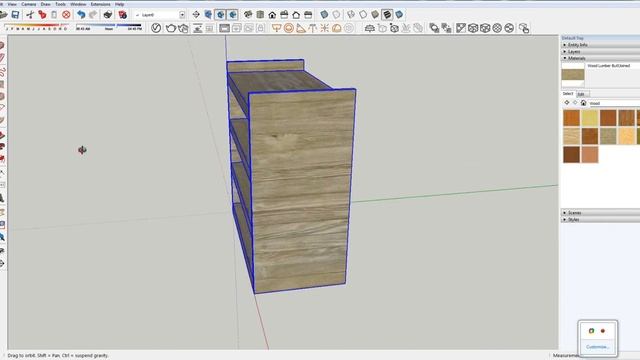640x360 pixels.
Task: Switch to Materials Select tab
Action: [568, 94]
